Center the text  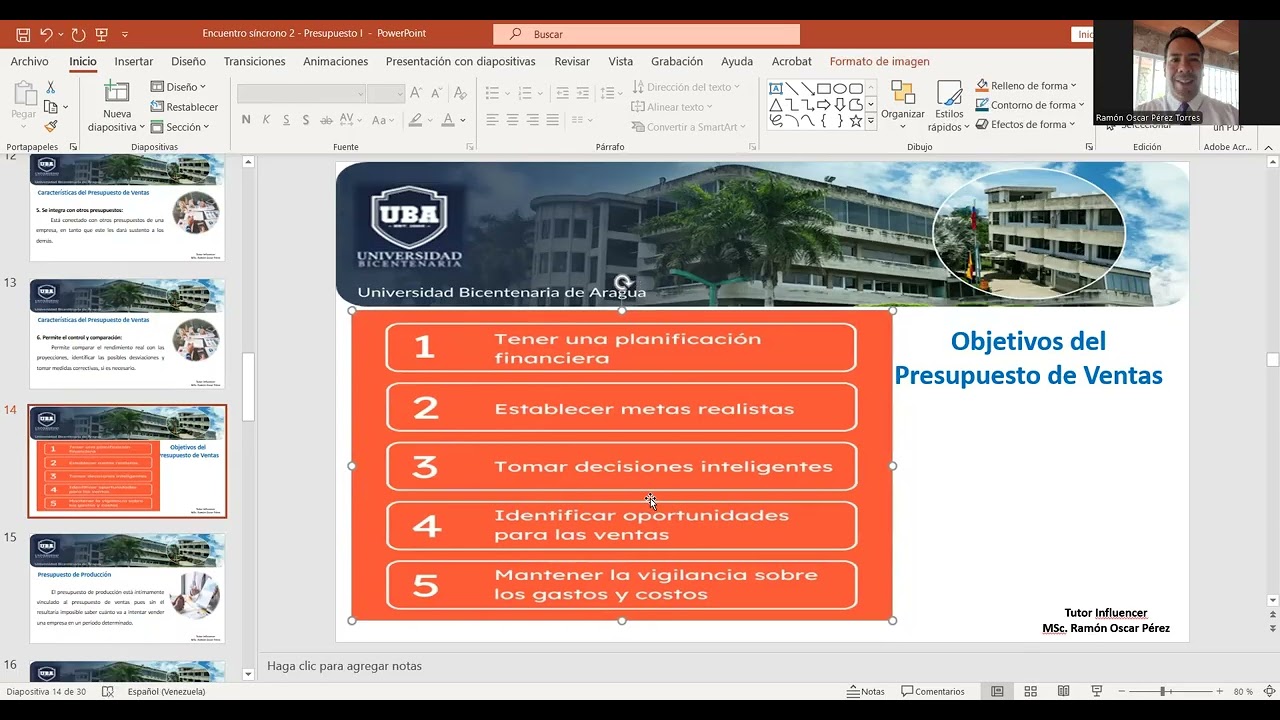pyautogui.click(x=512, y=120)
